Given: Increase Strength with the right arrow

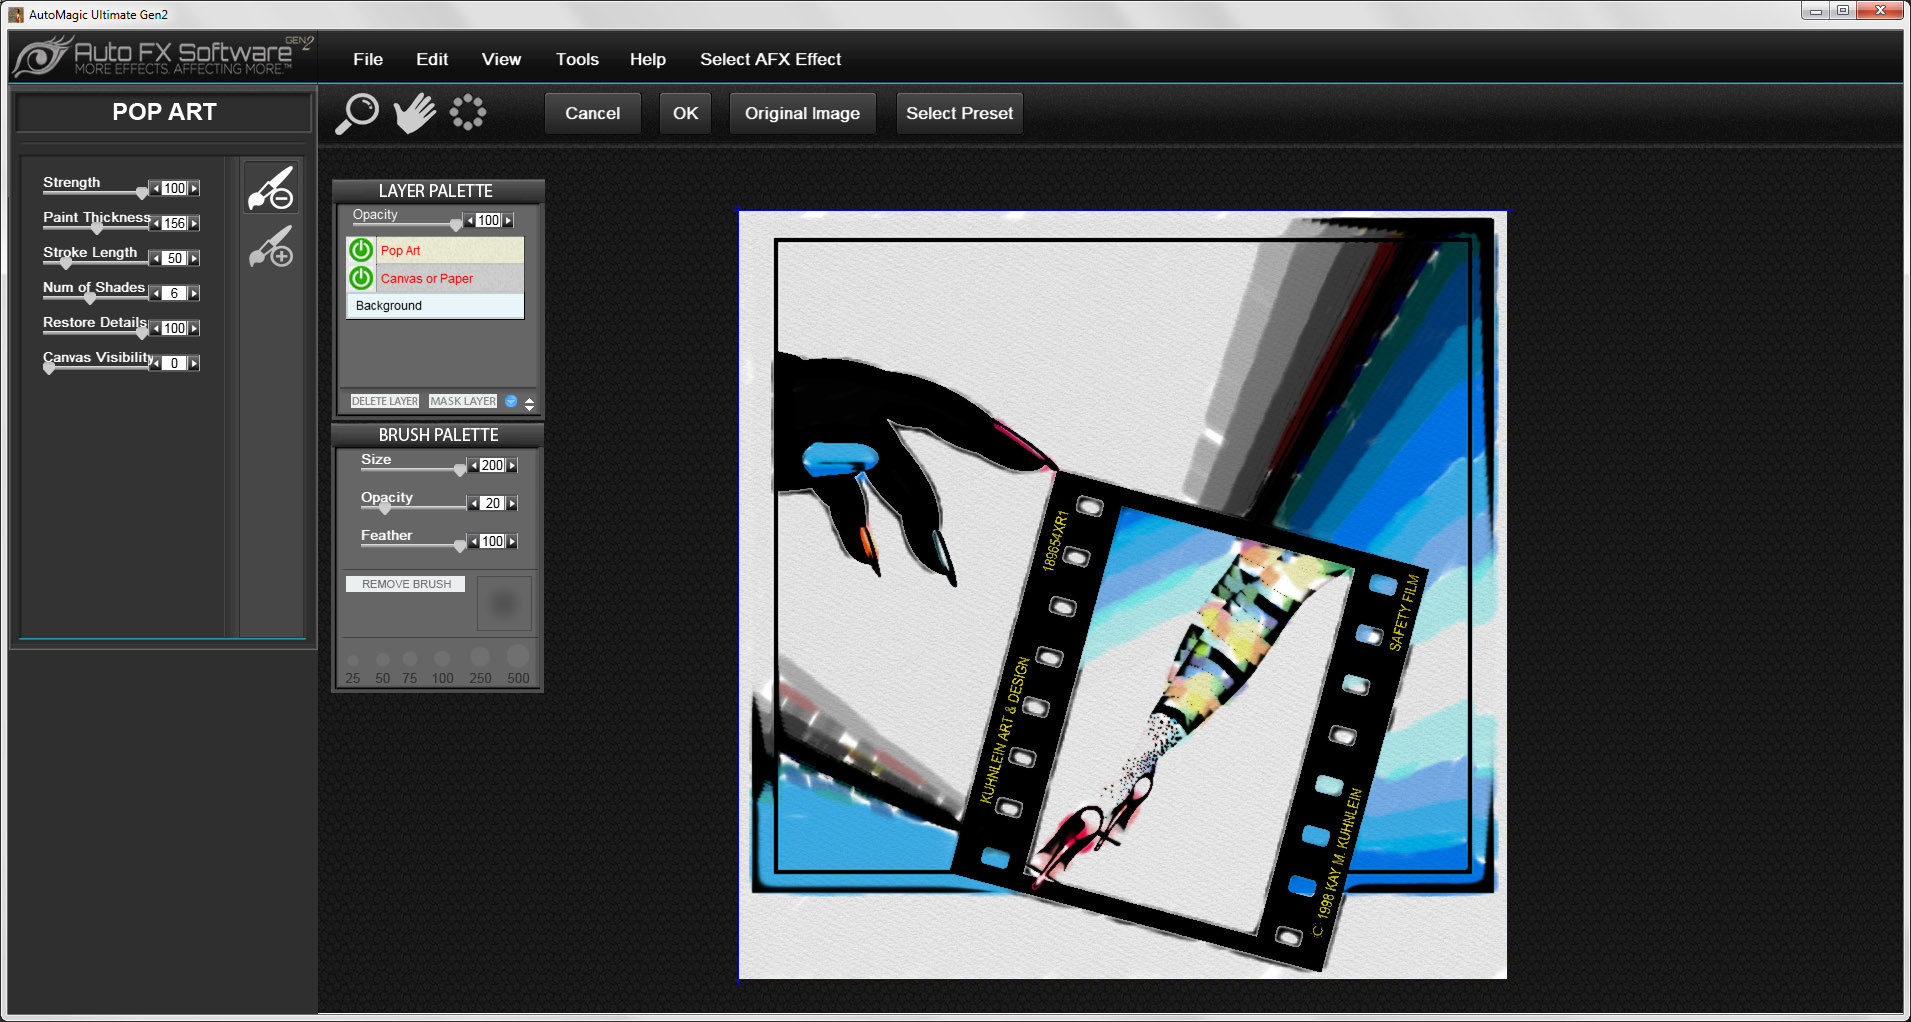Looking at the screenshot, I should click(x=195, y=188).
